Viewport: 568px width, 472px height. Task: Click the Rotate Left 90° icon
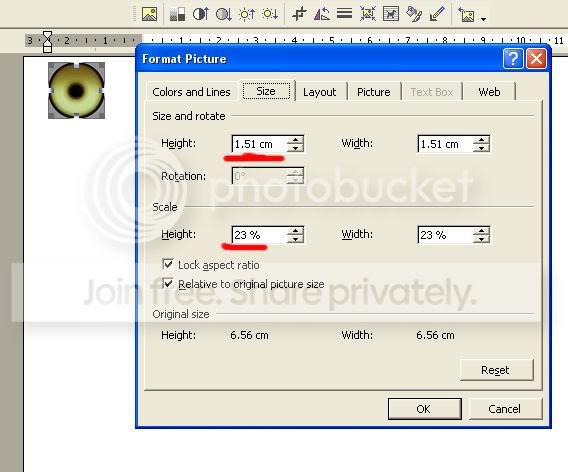click(x=322, y=14)
